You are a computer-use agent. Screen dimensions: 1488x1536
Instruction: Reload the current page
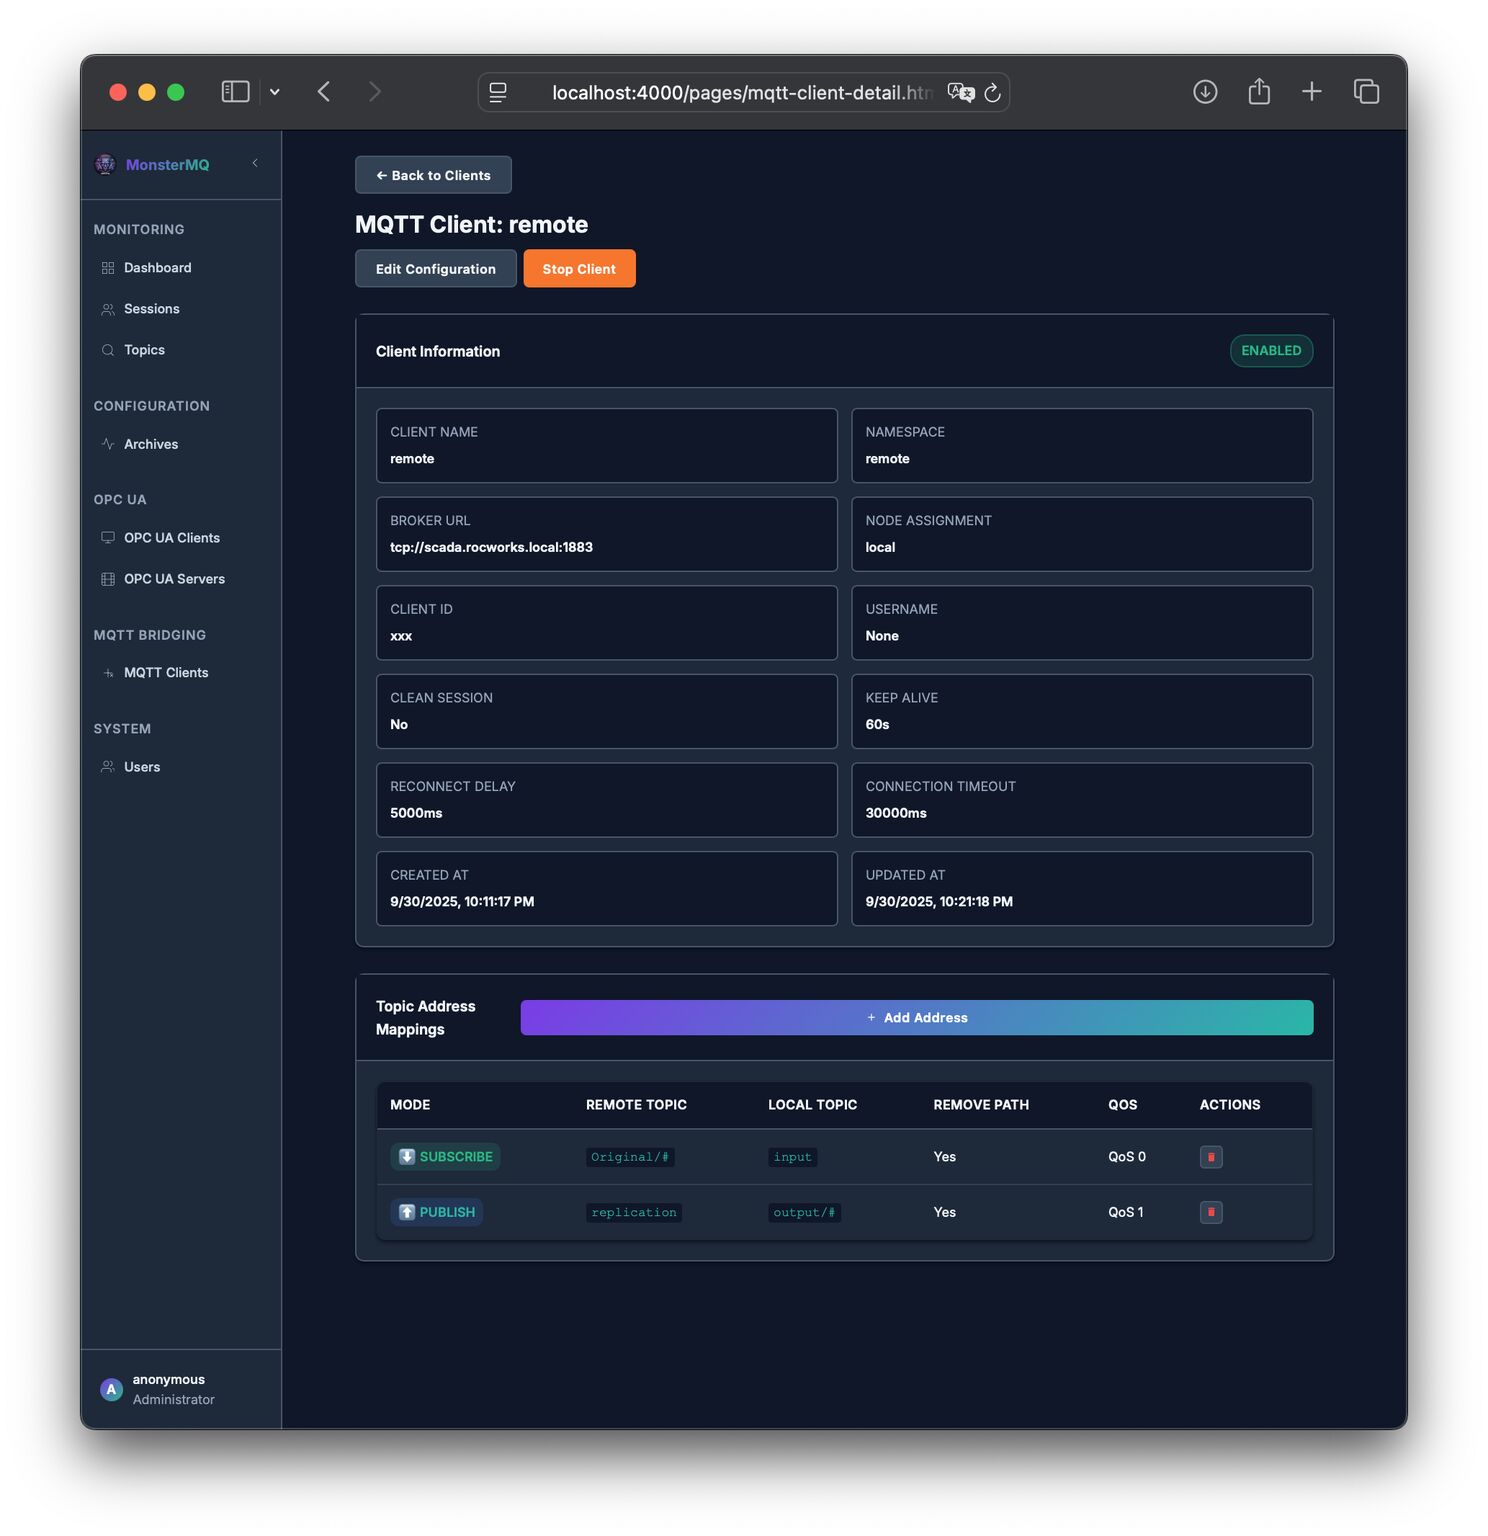993,93
